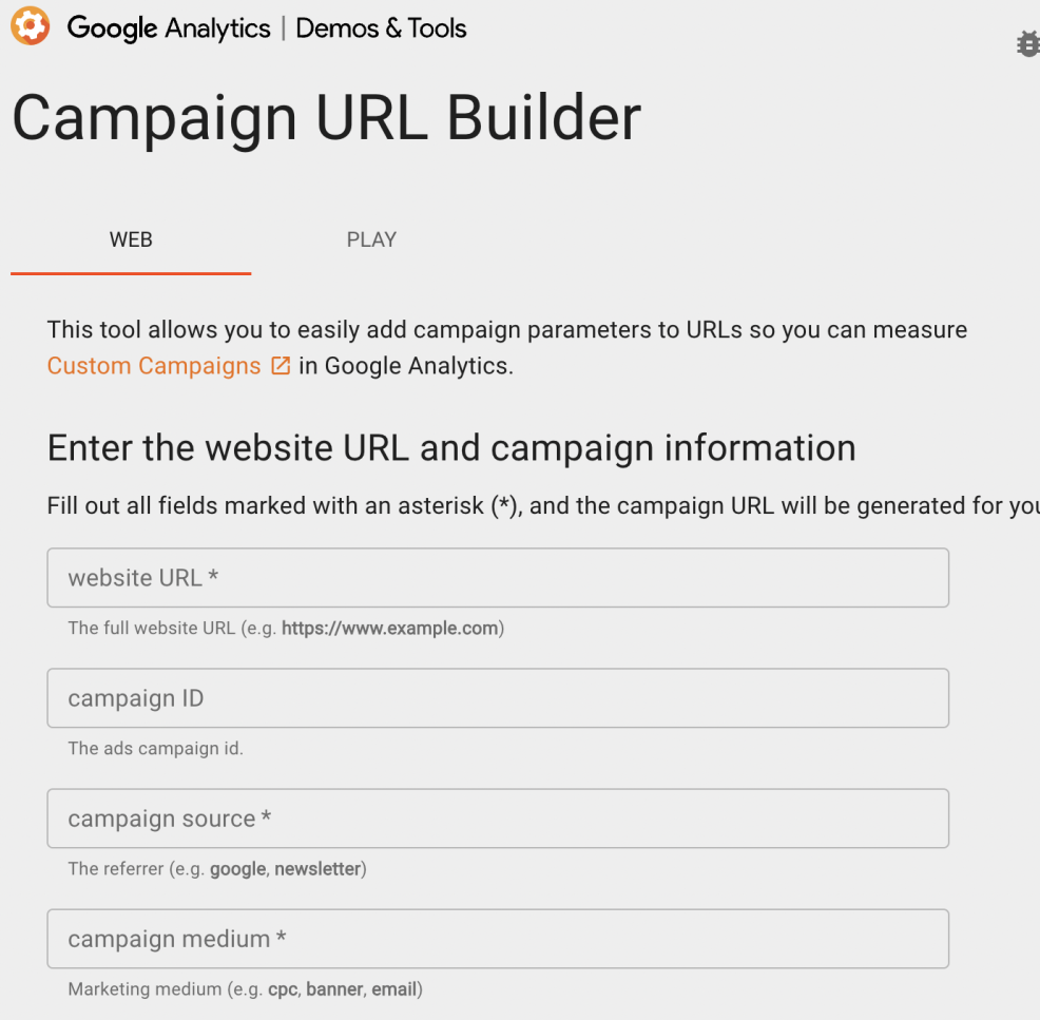The height and width of the screenshot is (1020, 1040).
Task: Click the Enter website URL section heading
Action: [450, 447]
